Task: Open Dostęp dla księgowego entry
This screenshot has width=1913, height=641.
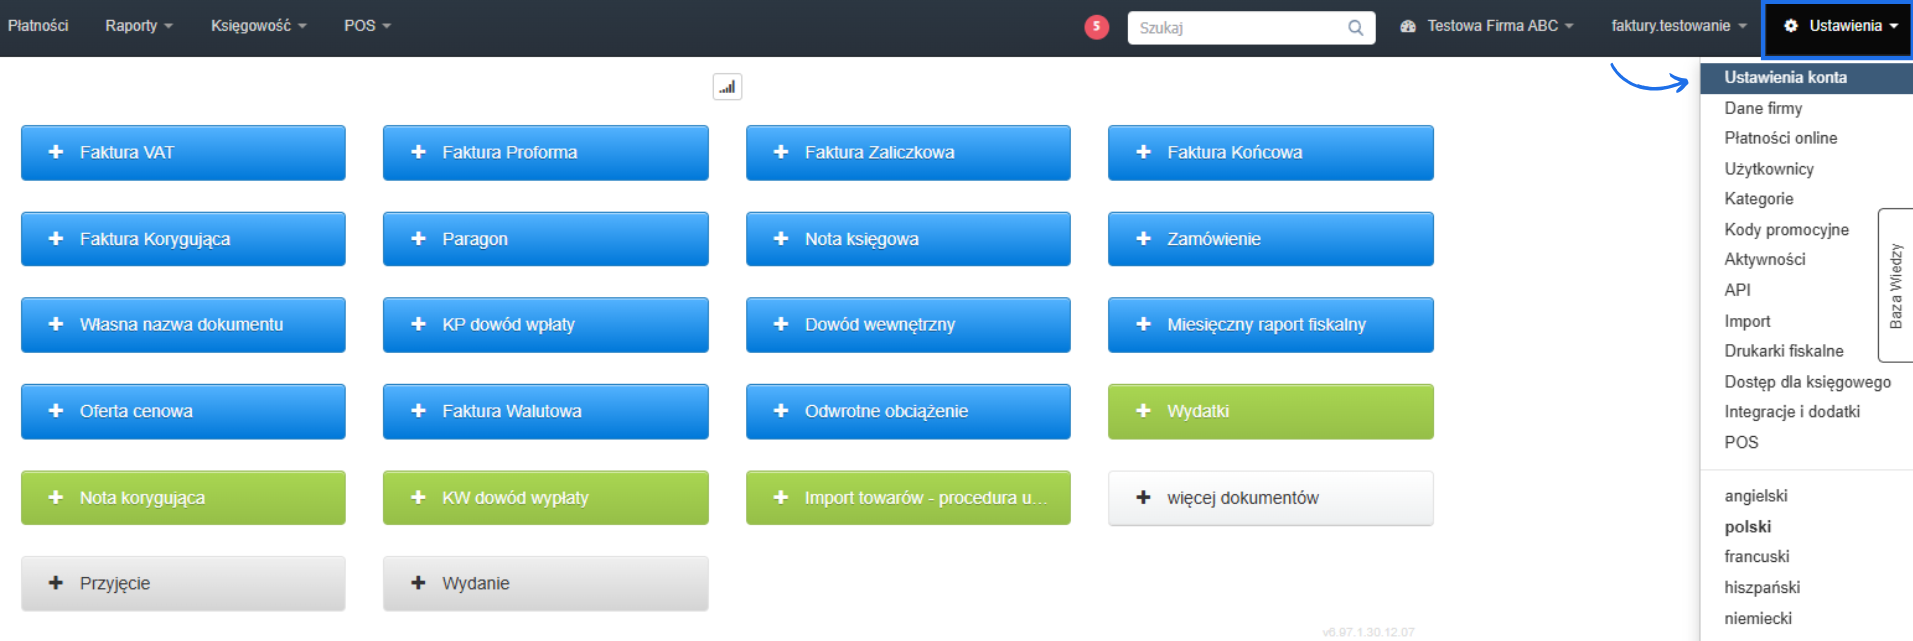Action: [x=1807, y=382]
